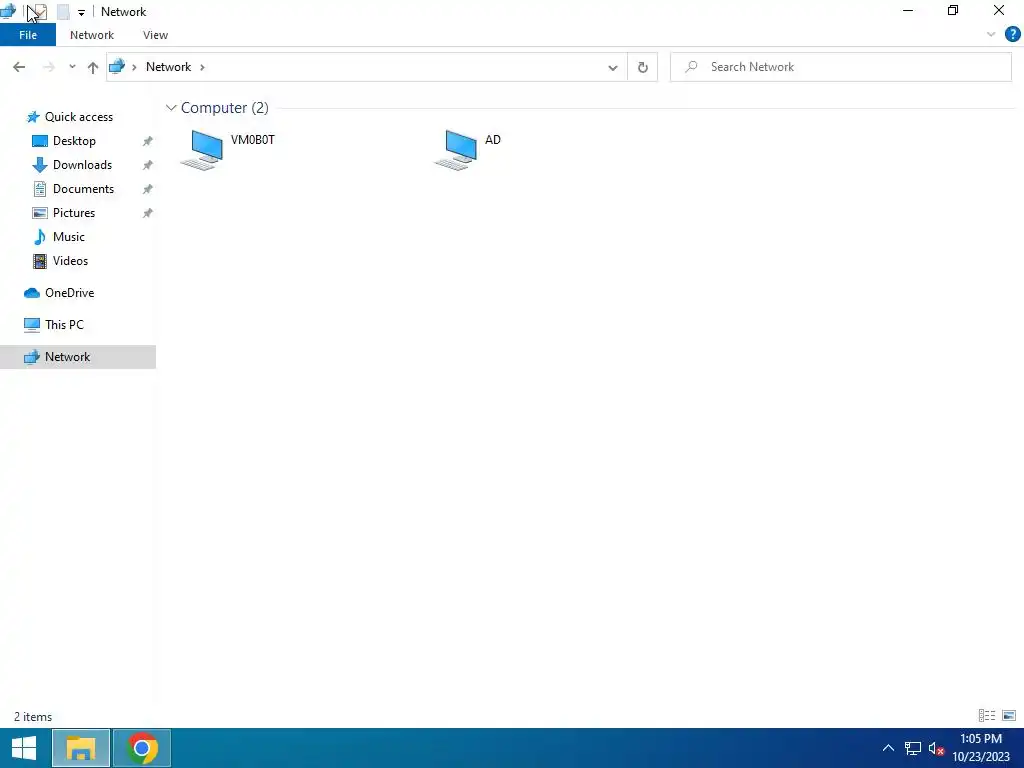Click the pin icon beside Downloads
Viewport: 1024px width, 768px height.
pyautogui.click(x=148, y=165)
